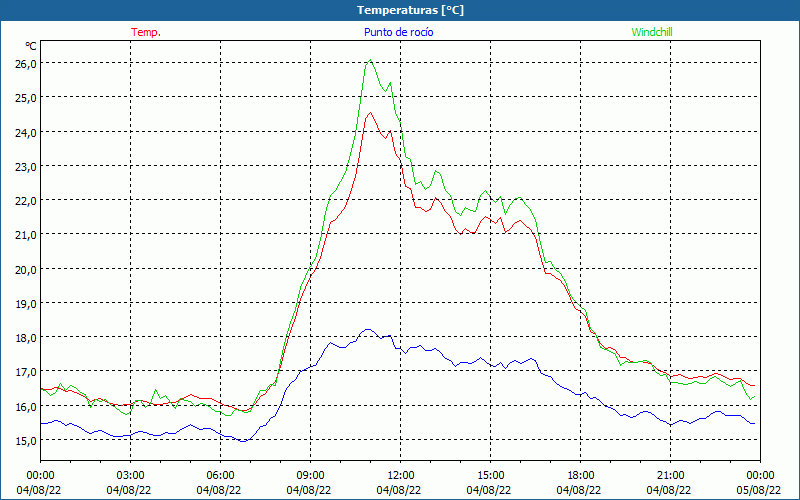Click the blue dew point peak near 11:00
The image size is (800, 500).
pyautogui.click(x=368, y=330)
